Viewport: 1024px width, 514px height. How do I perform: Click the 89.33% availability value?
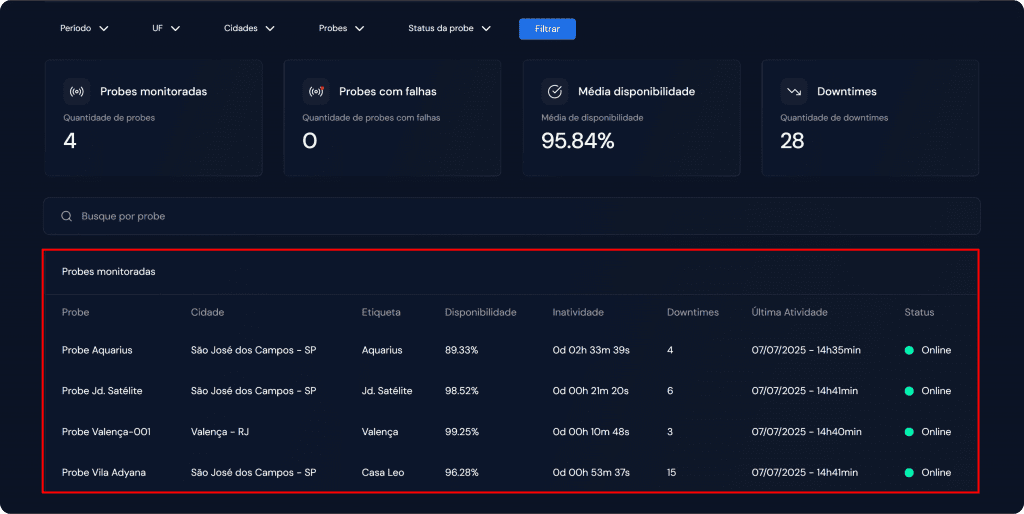(462, 350)
